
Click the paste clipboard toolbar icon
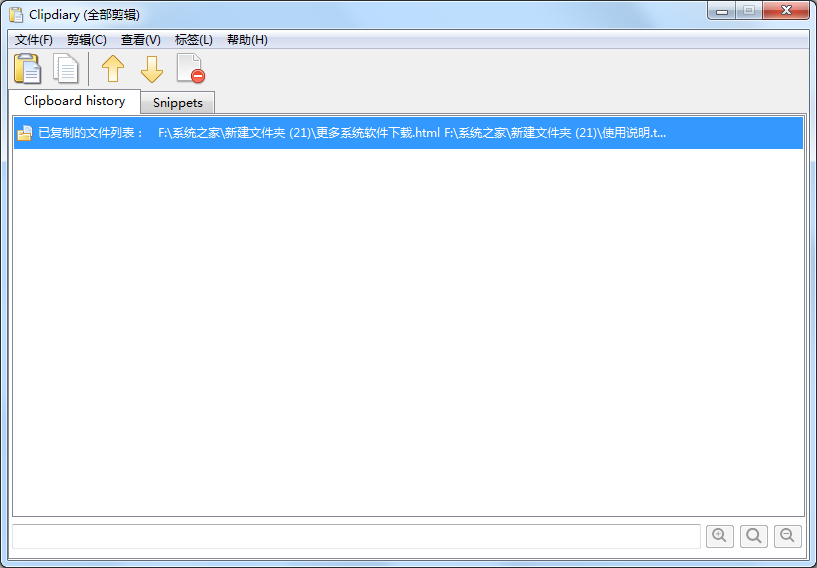27,69
